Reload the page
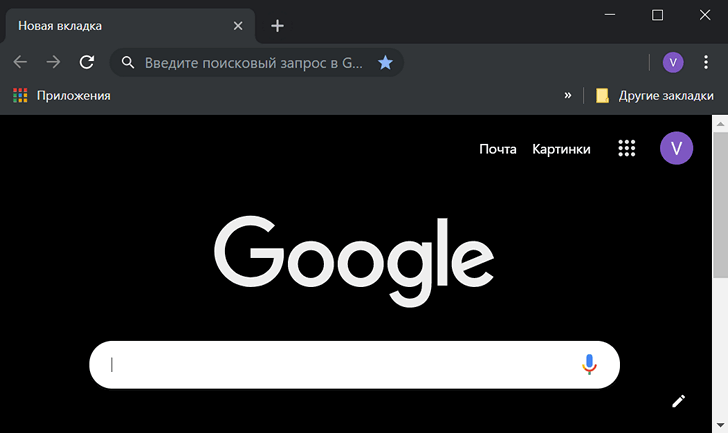728x433 pixels. tap(87, 62)
